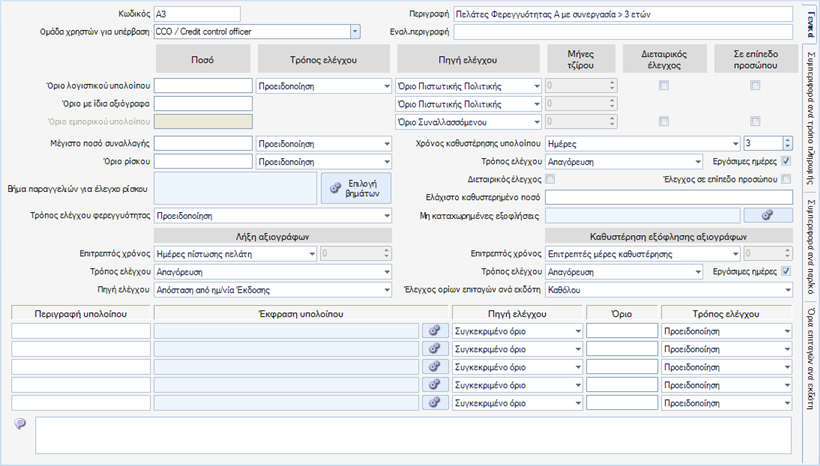
Task: Open Πηγή ελέγχου dropdown showing Απόσταση από ημ/νία Έκδοσης
Action: tap(387, 290)
